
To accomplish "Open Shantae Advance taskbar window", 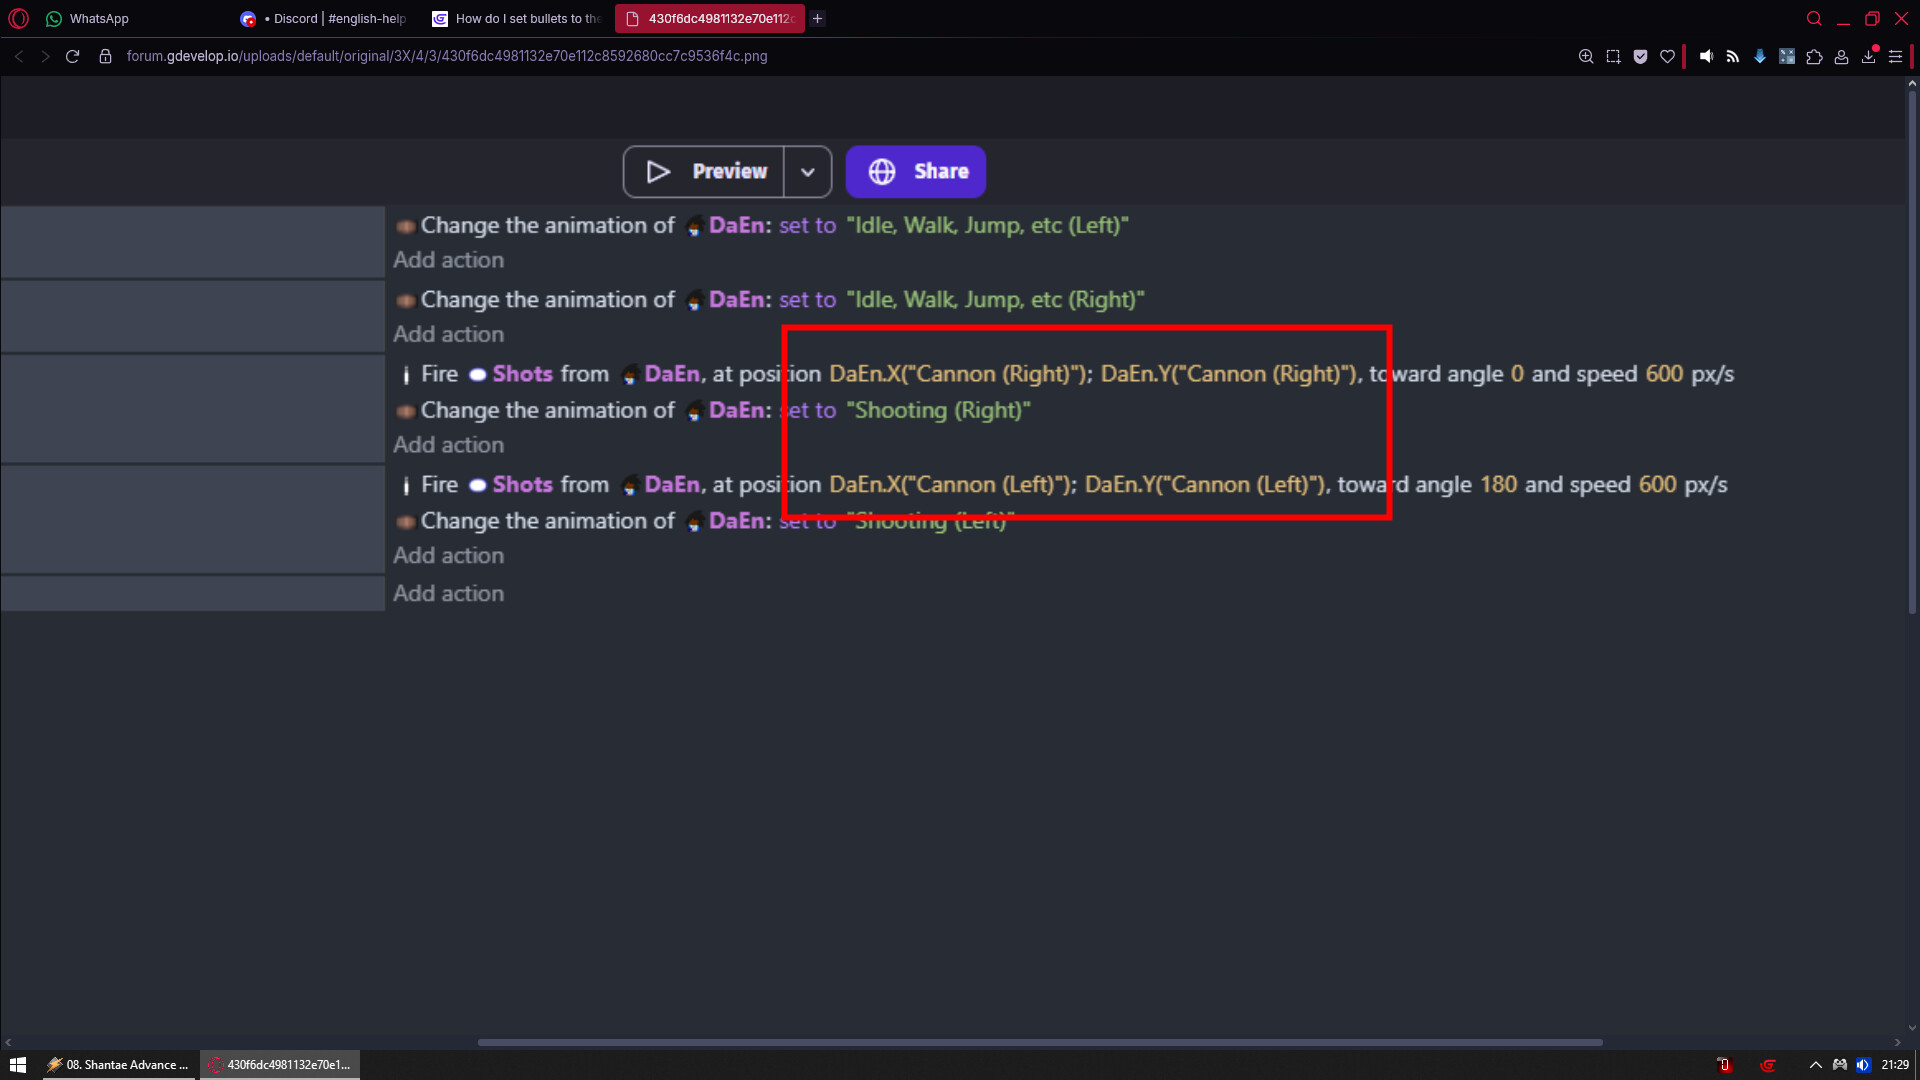I will coord(118,1065).
